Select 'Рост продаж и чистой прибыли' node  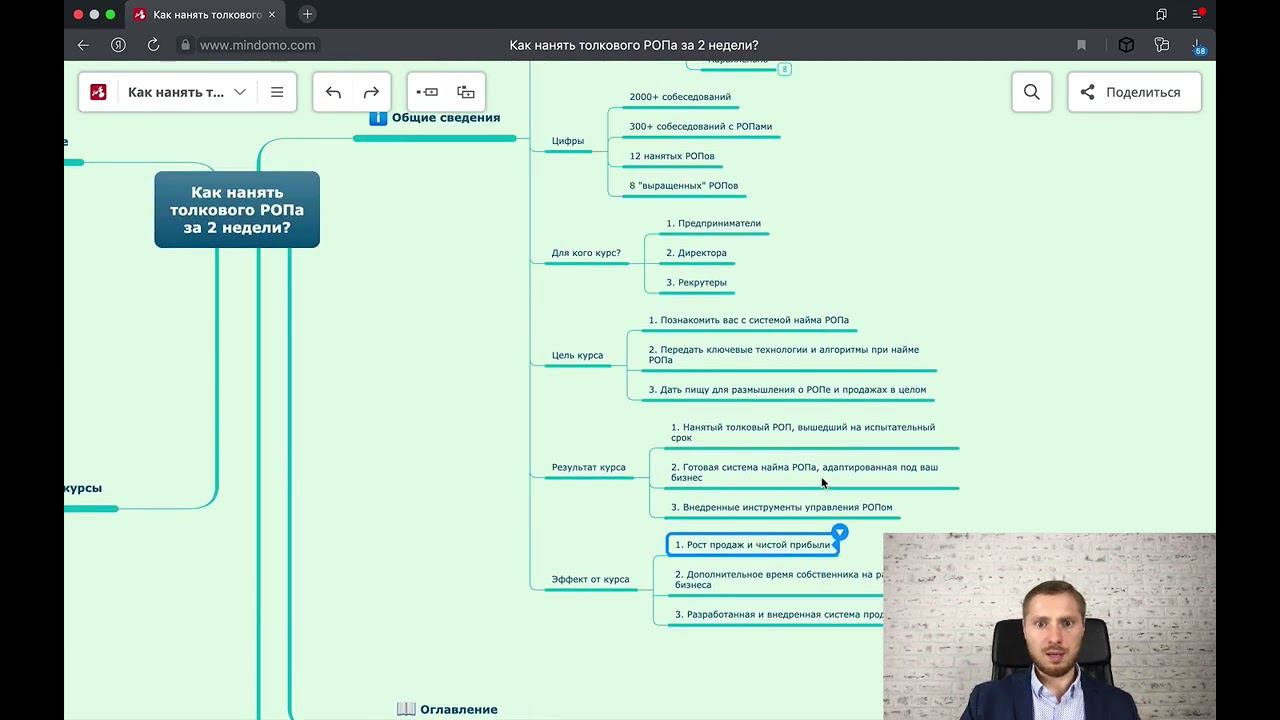click(752, 545)
